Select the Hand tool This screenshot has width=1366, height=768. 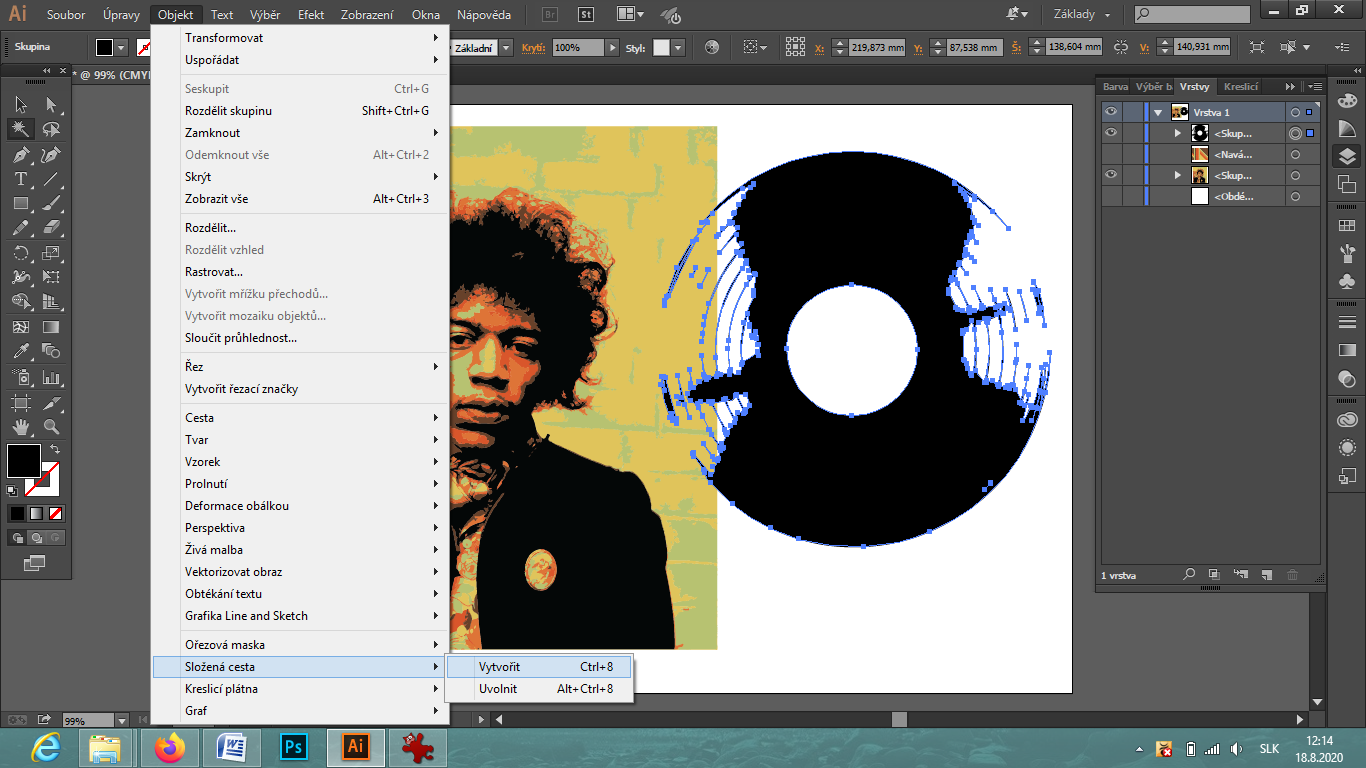pyautogui.click(x=20, y=428)
